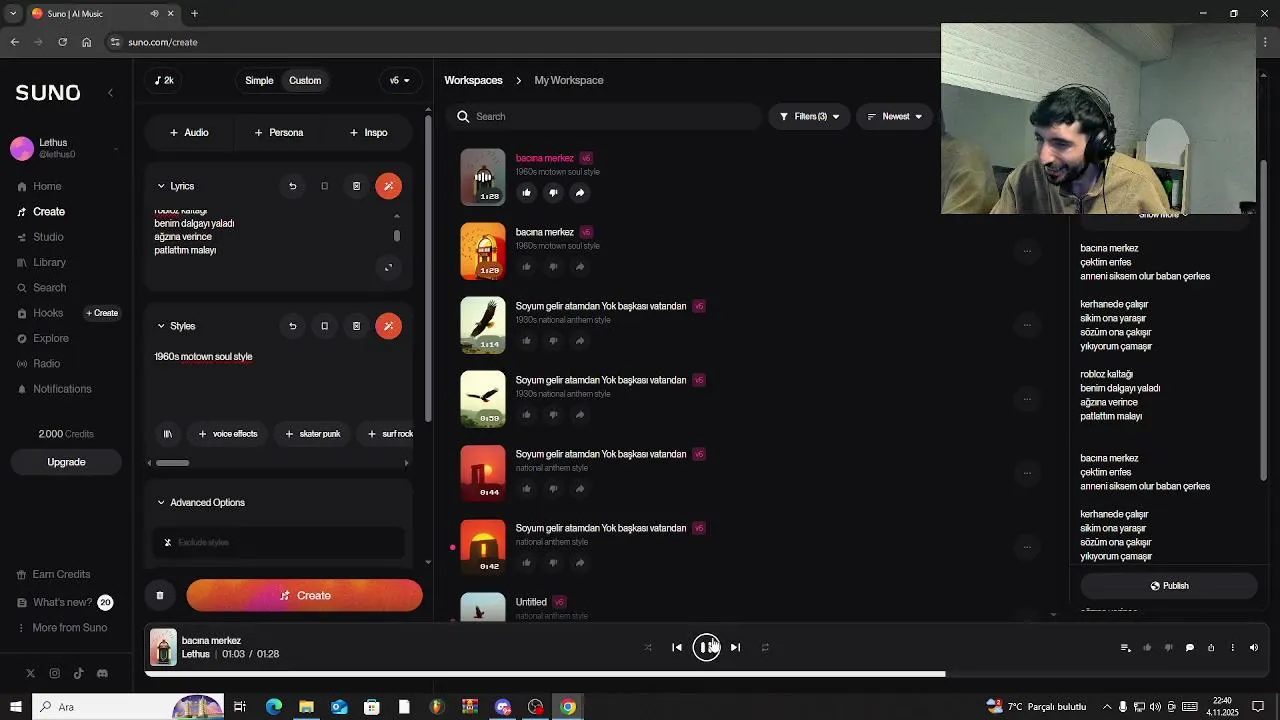Open more options in player bar
This screenshot has width=1280, height=720.
click(1232, 648)
